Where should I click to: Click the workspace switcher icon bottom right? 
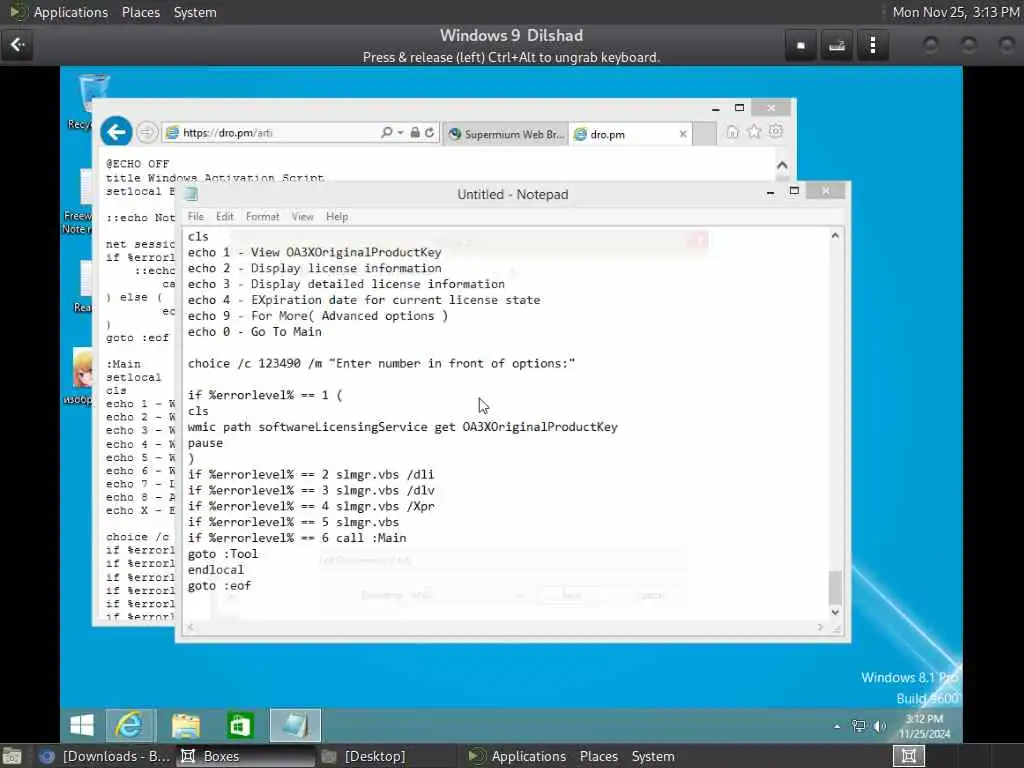908,756
